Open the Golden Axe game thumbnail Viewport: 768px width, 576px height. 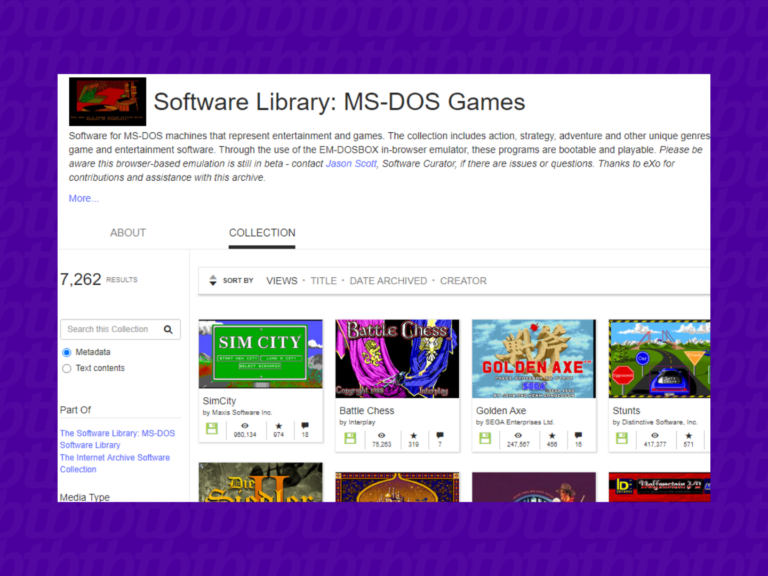(534, 359)
